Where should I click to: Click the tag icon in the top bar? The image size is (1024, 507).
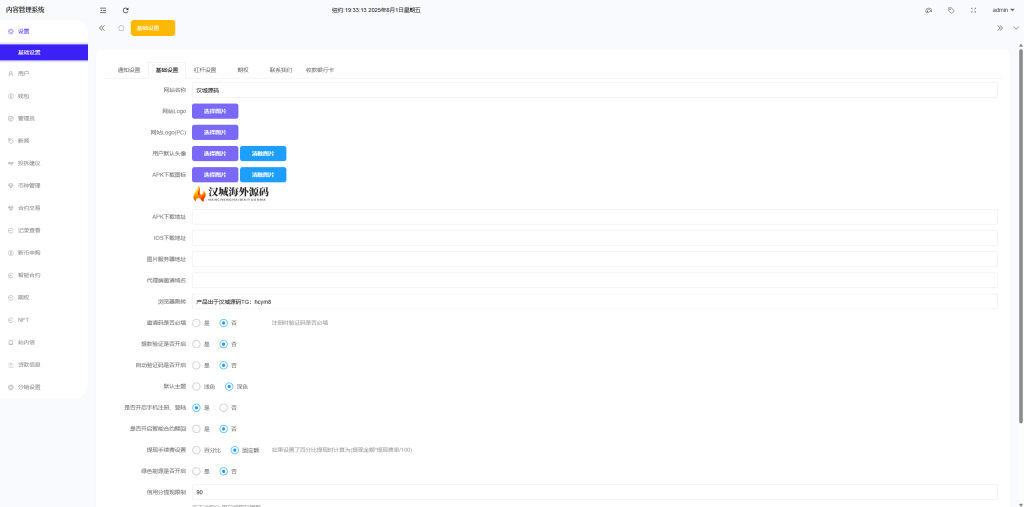point(950,10)
